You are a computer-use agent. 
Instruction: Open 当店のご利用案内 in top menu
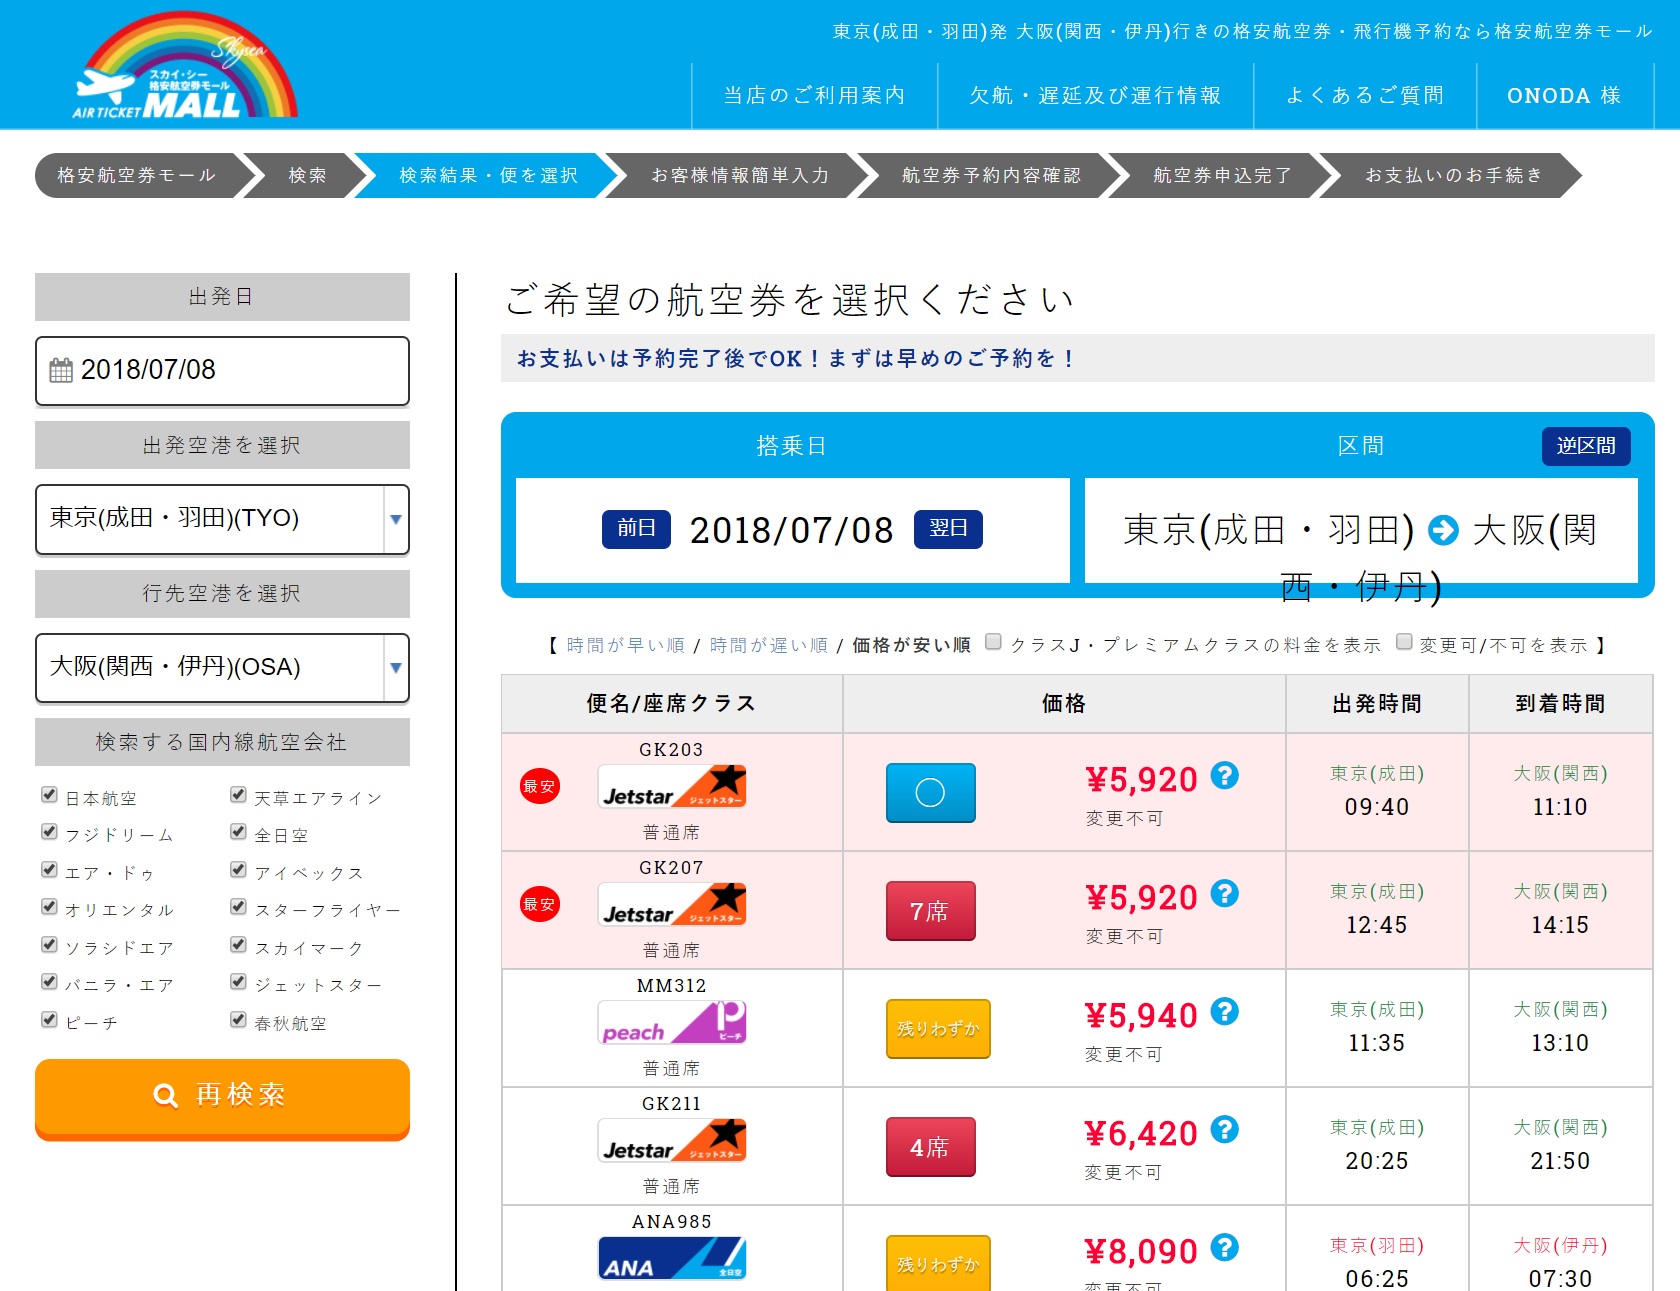tap(814, 96)
